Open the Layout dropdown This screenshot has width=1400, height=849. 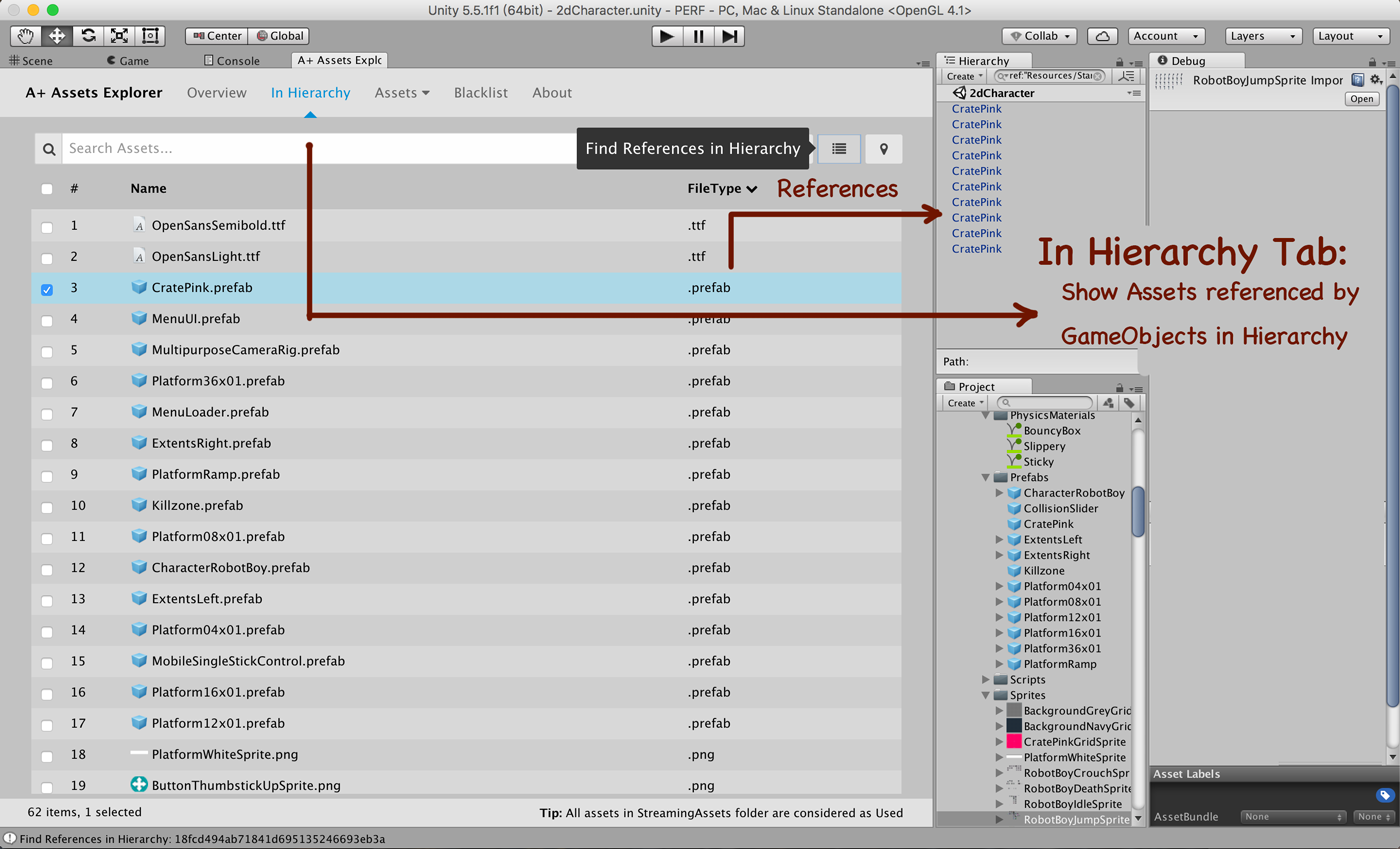[1352, 36]
